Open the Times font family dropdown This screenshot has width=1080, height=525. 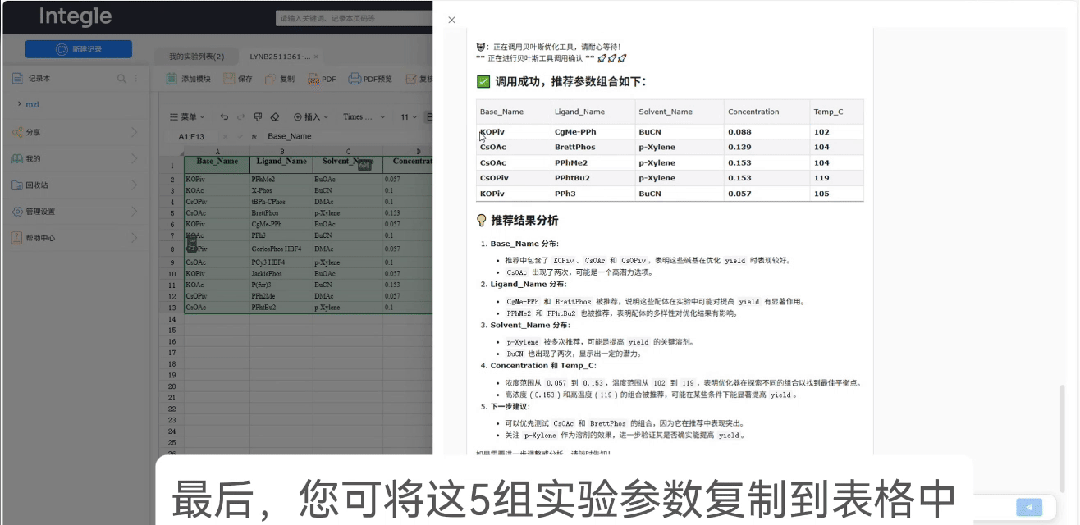pos(363,117)
